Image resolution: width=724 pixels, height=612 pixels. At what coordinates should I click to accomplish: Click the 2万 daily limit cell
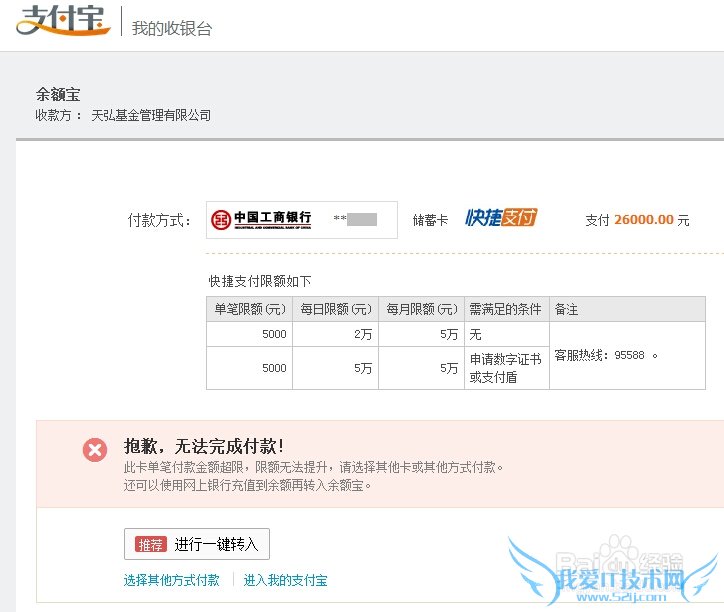(x=336, y=334)
